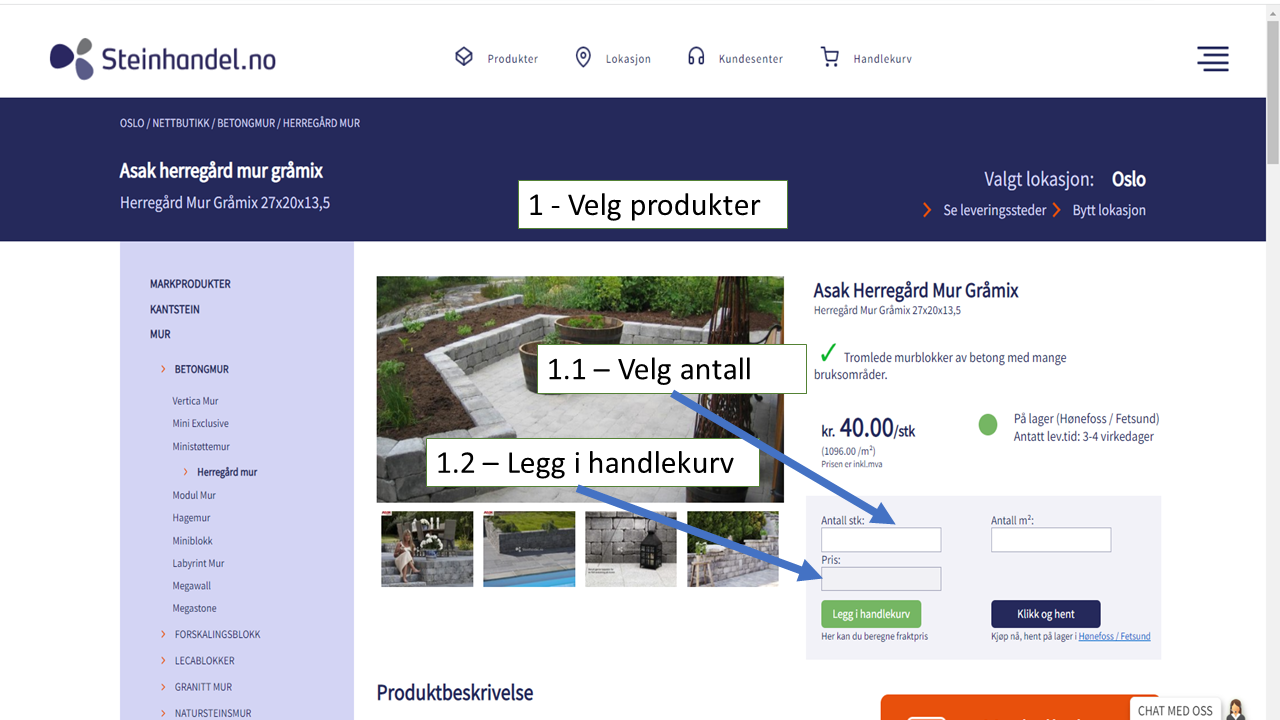The height and width of the screenshot is (720, 1280).
Task: Click Her kan du beregne fraktpris
Action: coord(874,636)
